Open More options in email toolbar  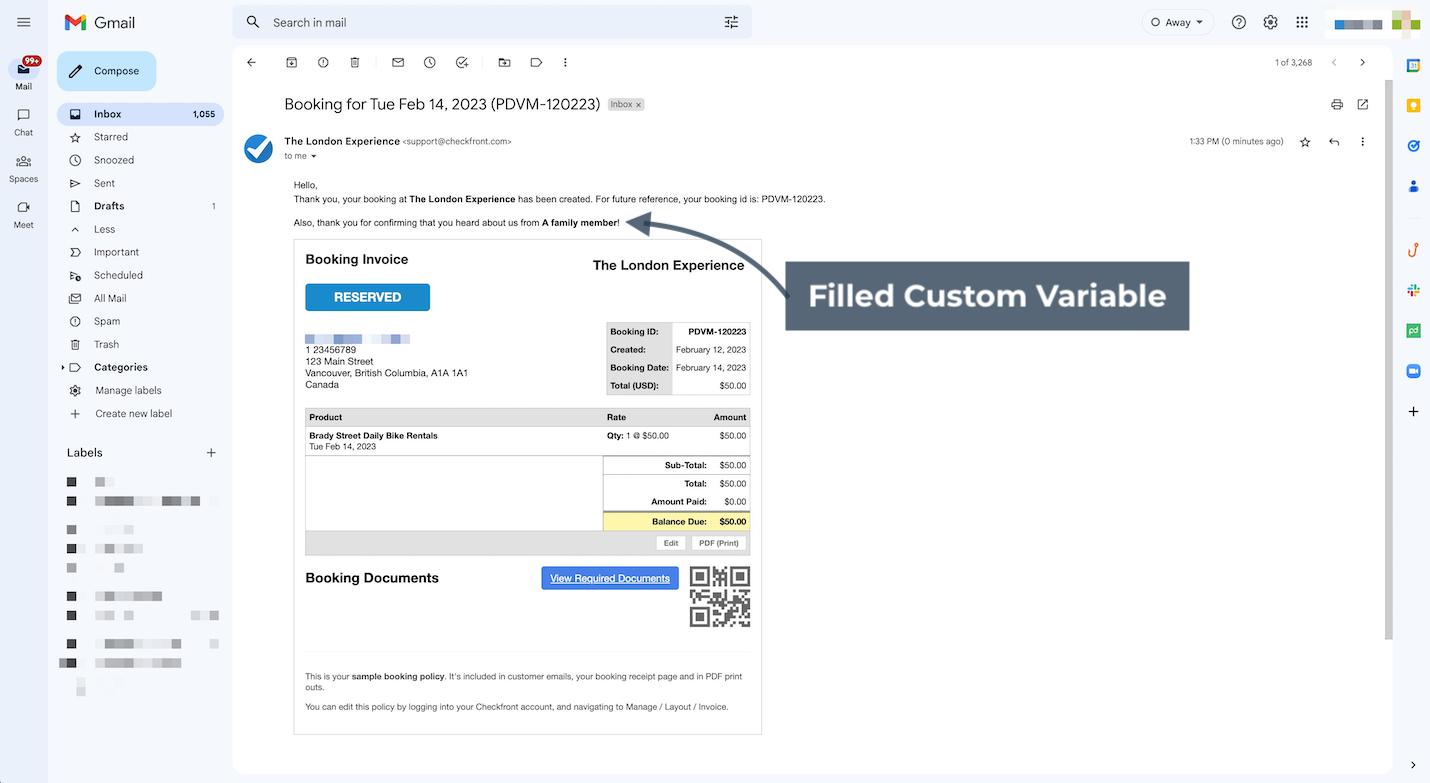click(565, 62)
